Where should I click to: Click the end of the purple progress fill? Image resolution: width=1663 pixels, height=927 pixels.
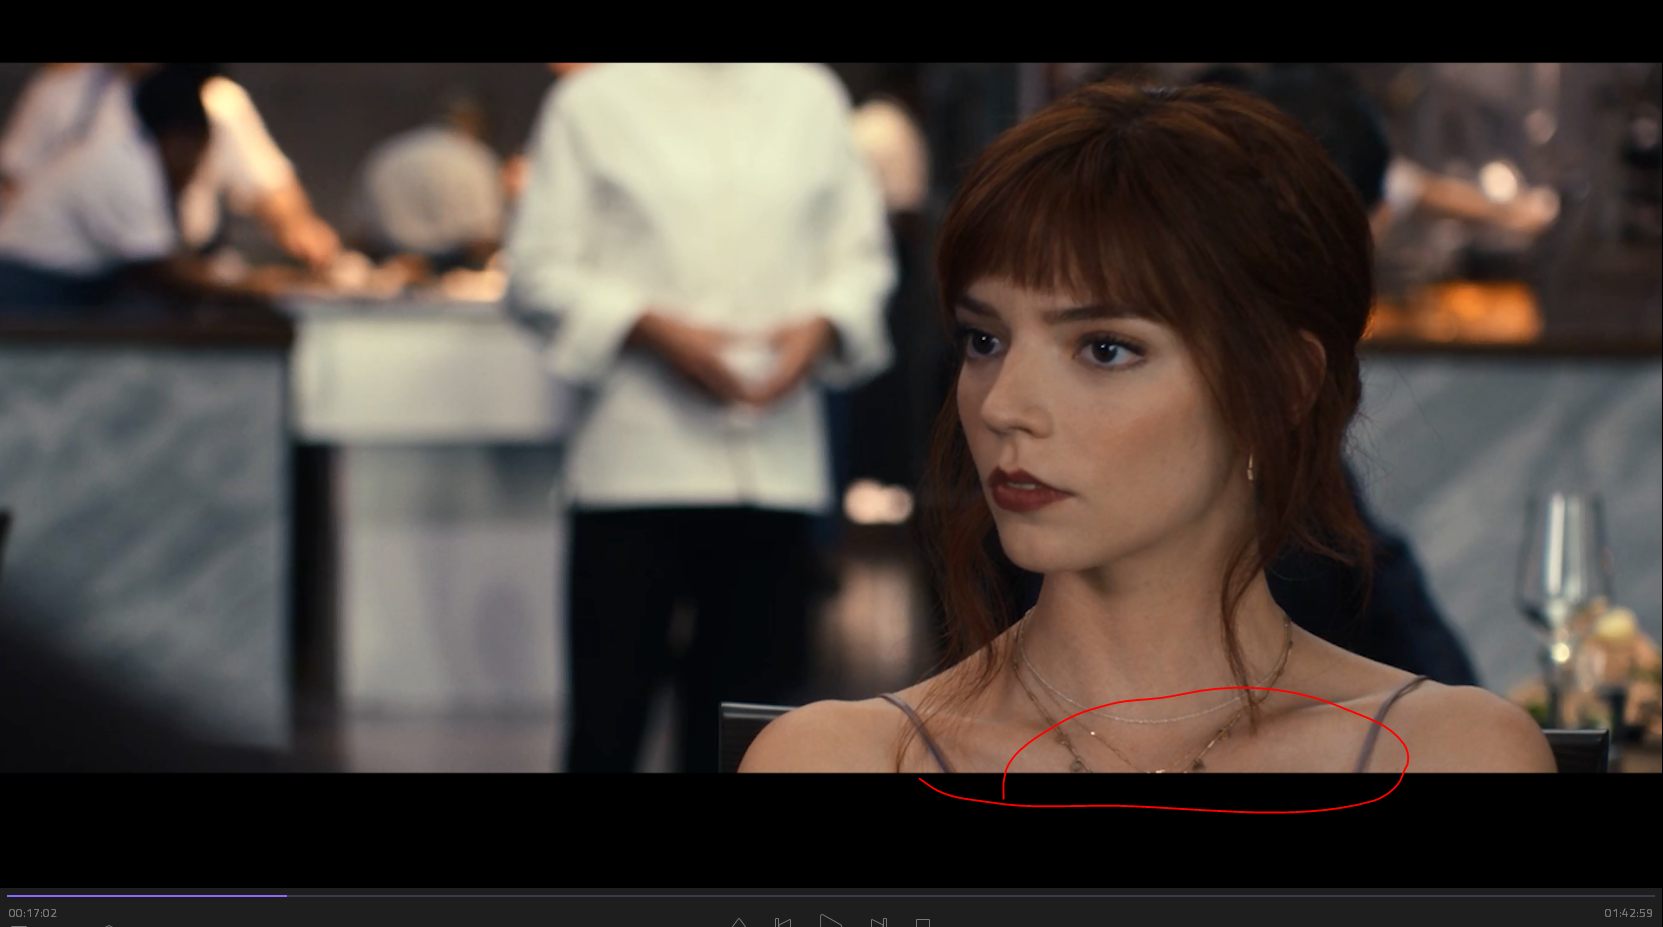pyautogui.click(x=286, y=896)
